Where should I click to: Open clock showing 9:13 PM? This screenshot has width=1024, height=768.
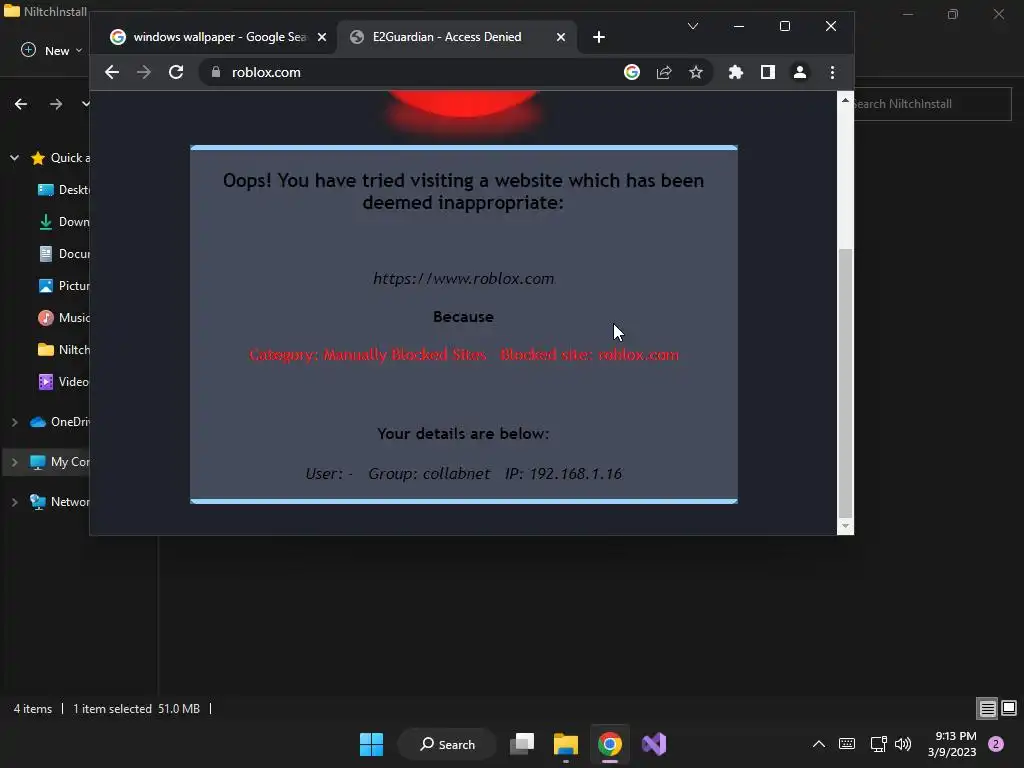(952, 744)
